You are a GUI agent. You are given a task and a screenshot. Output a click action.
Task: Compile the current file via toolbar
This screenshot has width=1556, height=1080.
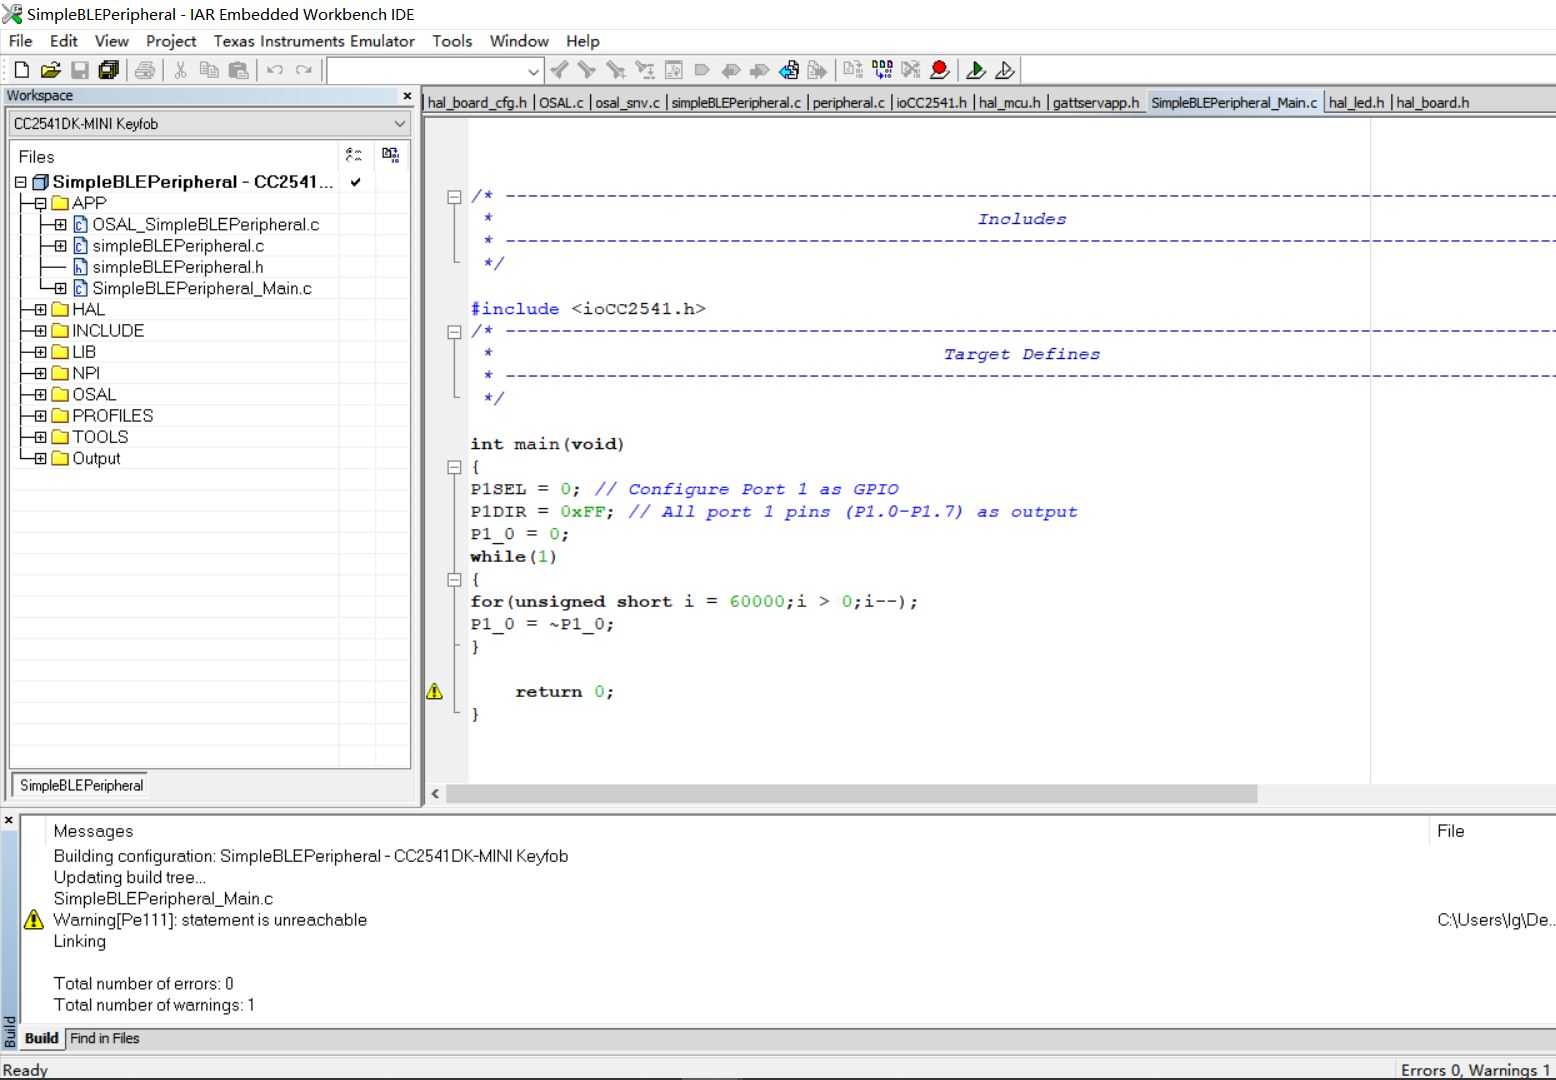[x=853, y=70]
